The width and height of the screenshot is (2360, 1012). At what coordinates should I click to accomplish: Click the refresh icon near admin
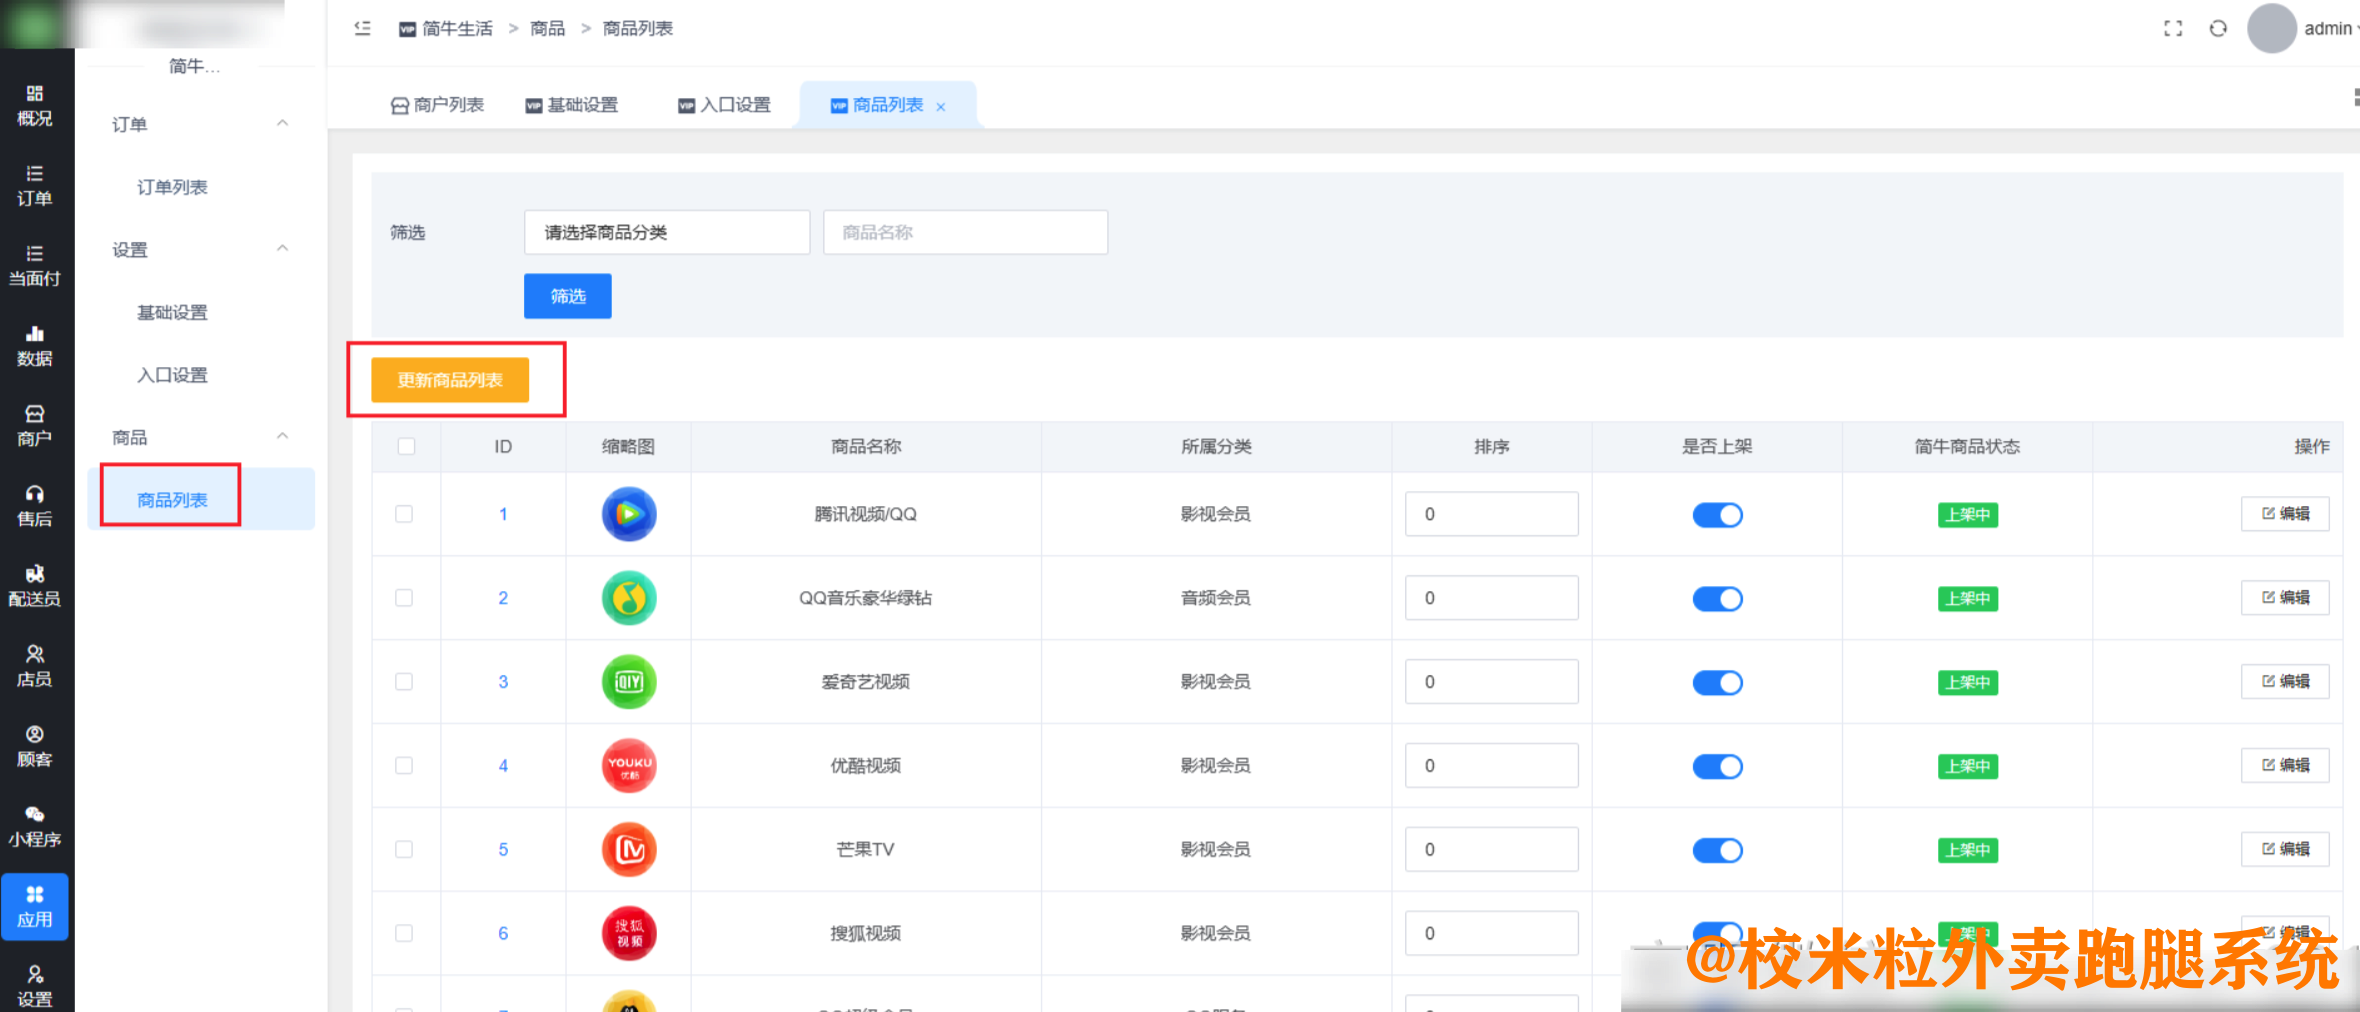pos(2217,28)
